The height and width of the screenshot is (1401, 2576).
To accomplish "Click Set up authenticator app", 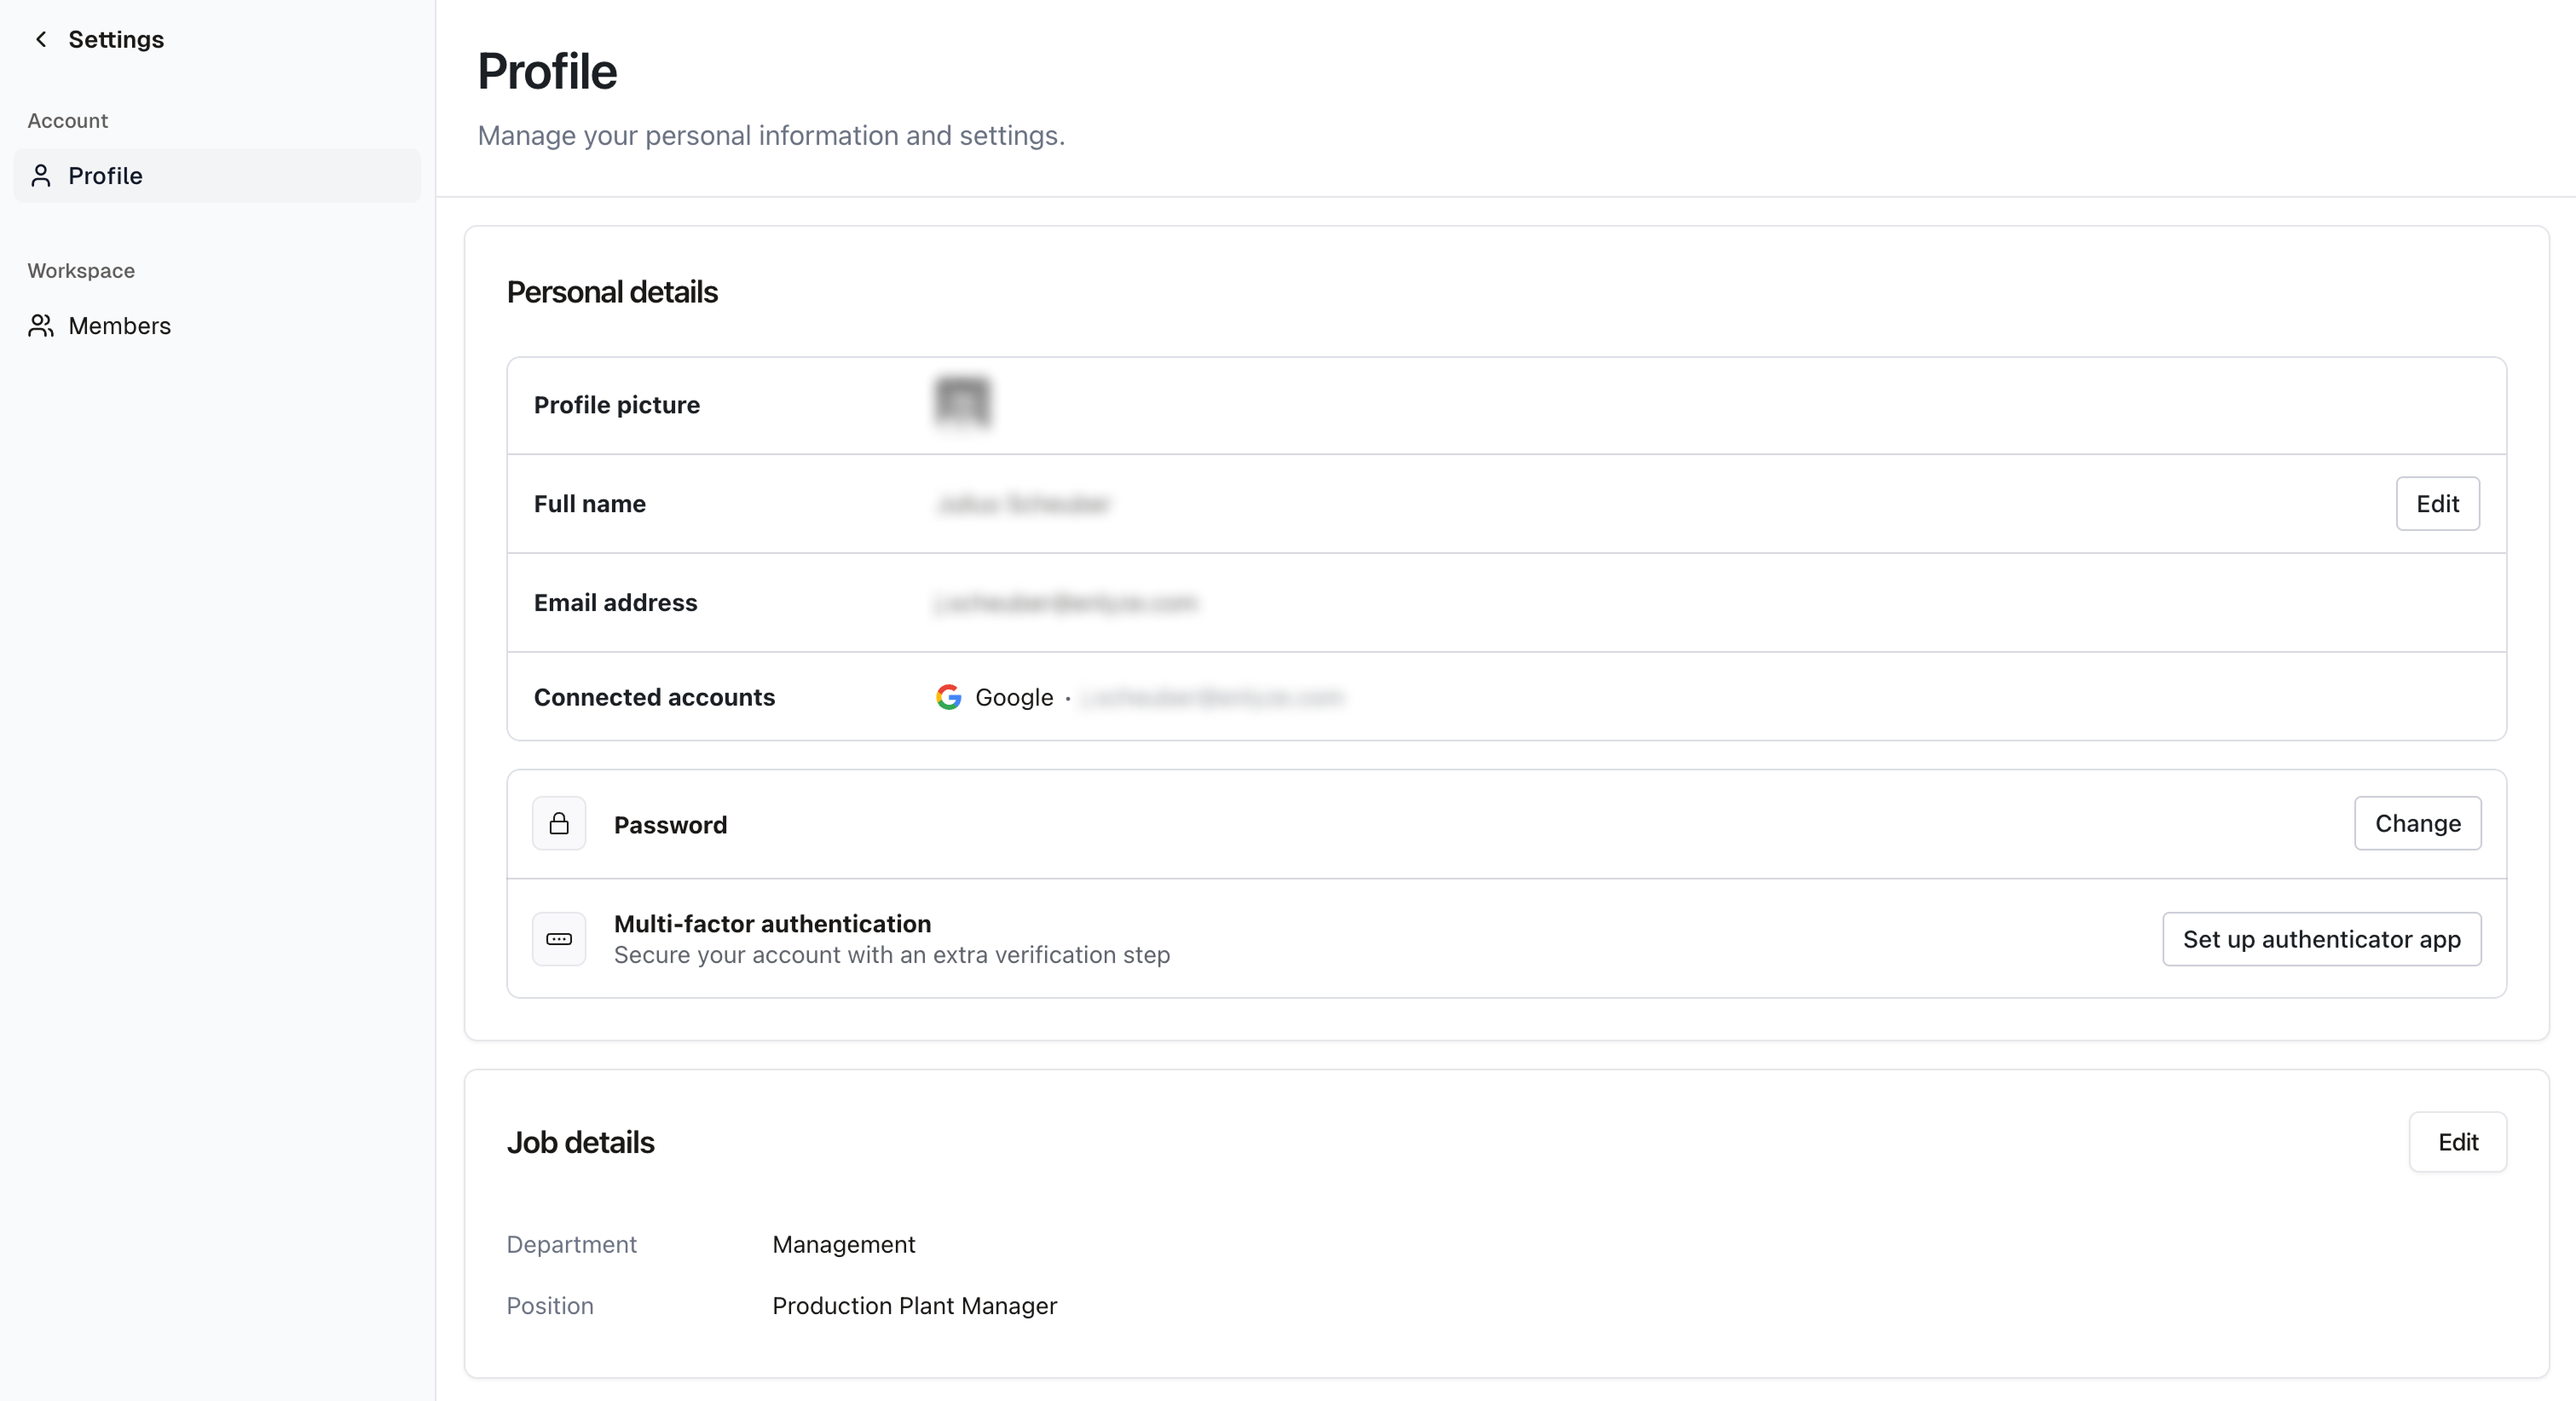I will click(2321, 939).
